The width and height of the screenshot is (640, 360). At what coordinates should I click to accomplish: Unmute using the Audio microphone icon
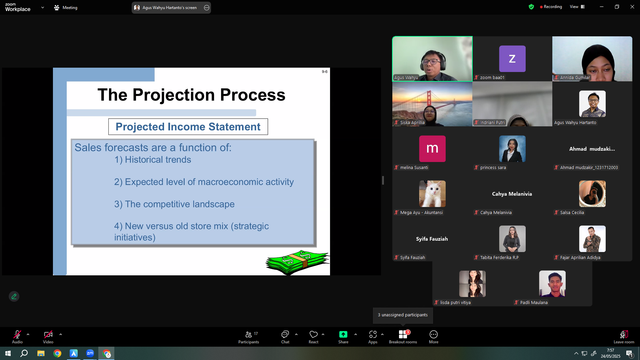pyautogui.click(x=17, y=334)
